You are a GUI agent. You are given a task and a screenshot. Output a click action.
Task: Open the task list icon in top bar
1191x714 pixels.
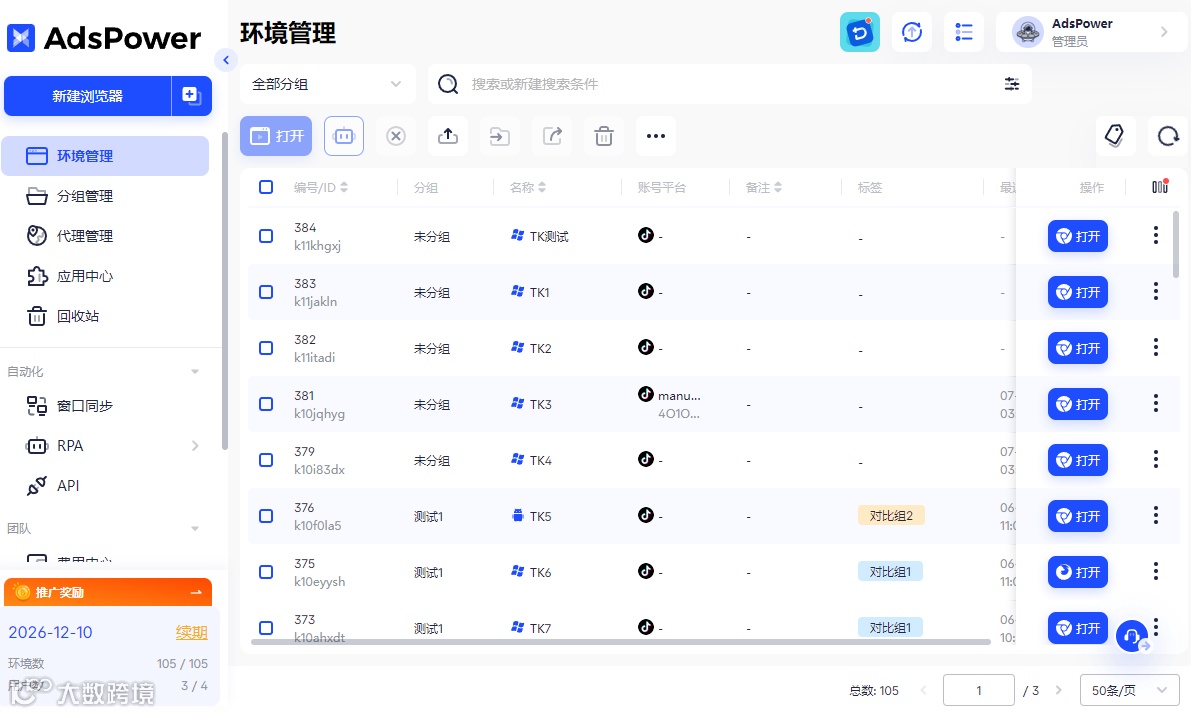[x=964, y=32]
